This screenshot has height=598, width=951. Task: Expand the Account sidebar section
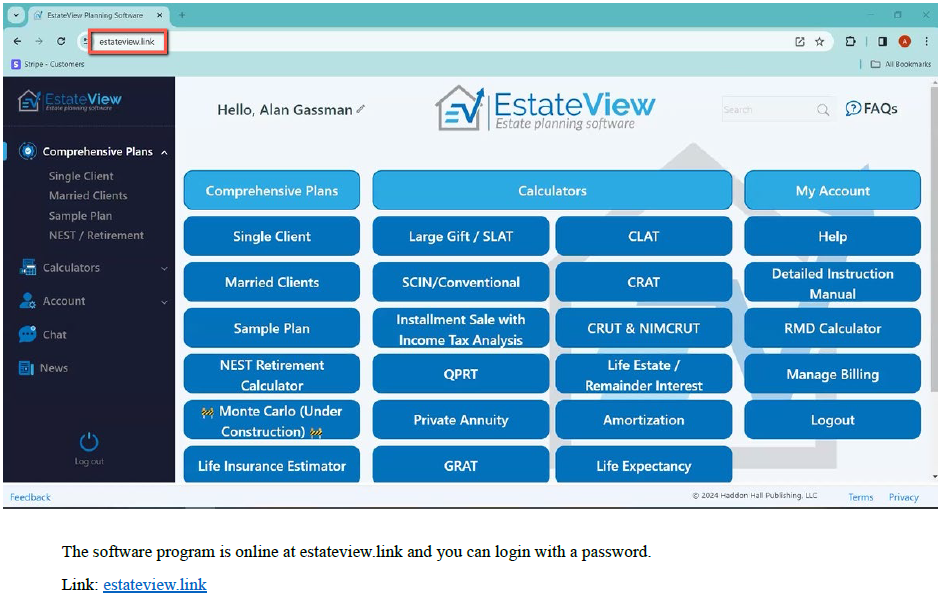[x=164, y=301]
